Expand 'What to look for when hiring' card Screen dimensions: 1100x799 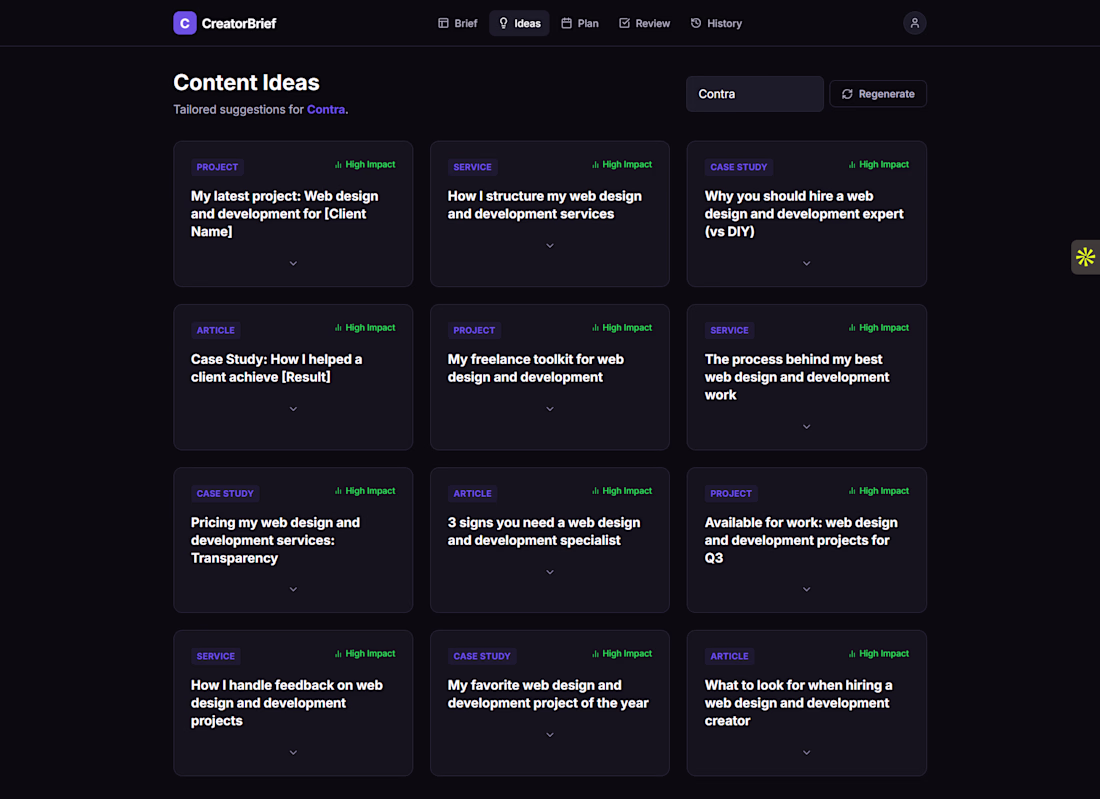pyautogui.click(x=807, y=752)
